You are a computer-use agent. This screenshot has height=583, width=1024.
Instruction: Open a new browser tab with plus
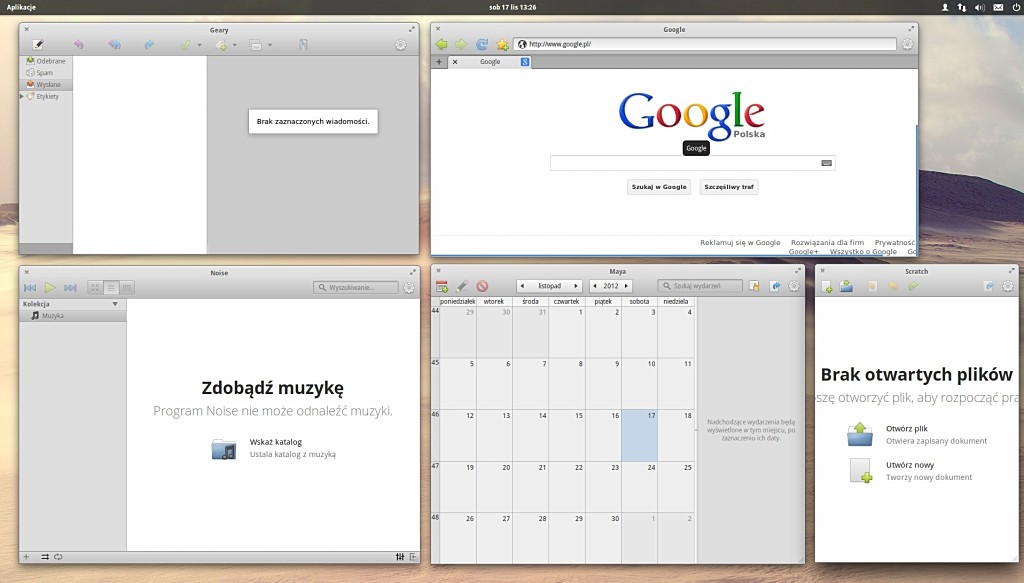[x=439, y=61]
